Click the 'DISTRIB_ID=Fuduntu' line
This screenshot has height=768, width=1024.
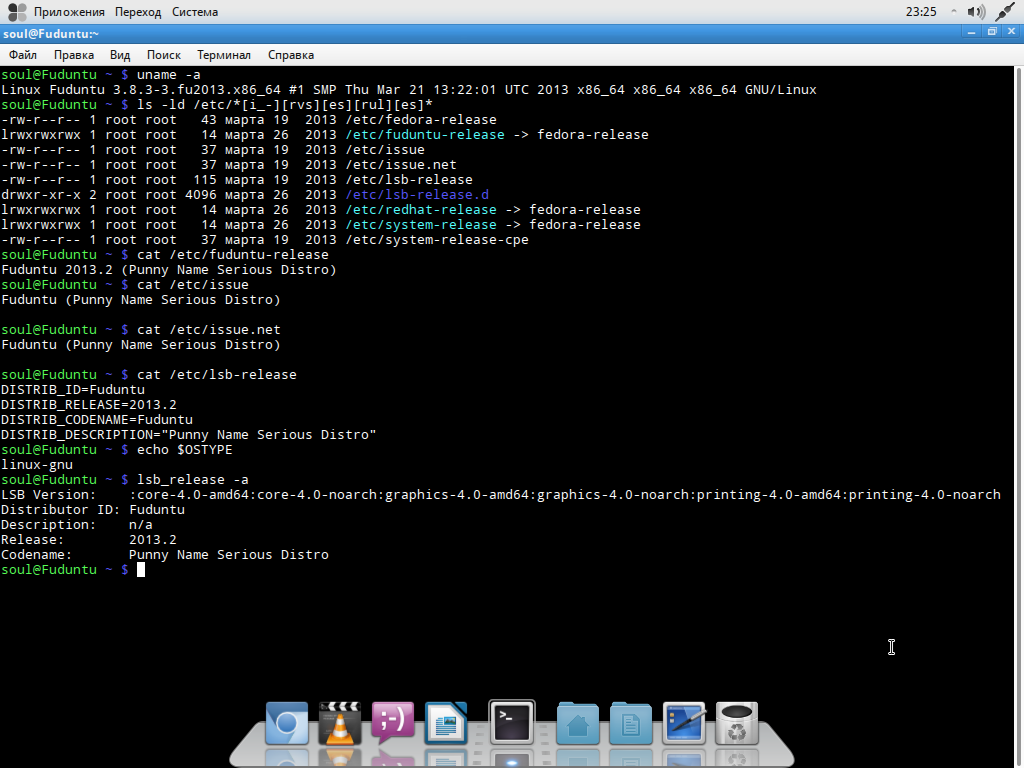[73, 390]
